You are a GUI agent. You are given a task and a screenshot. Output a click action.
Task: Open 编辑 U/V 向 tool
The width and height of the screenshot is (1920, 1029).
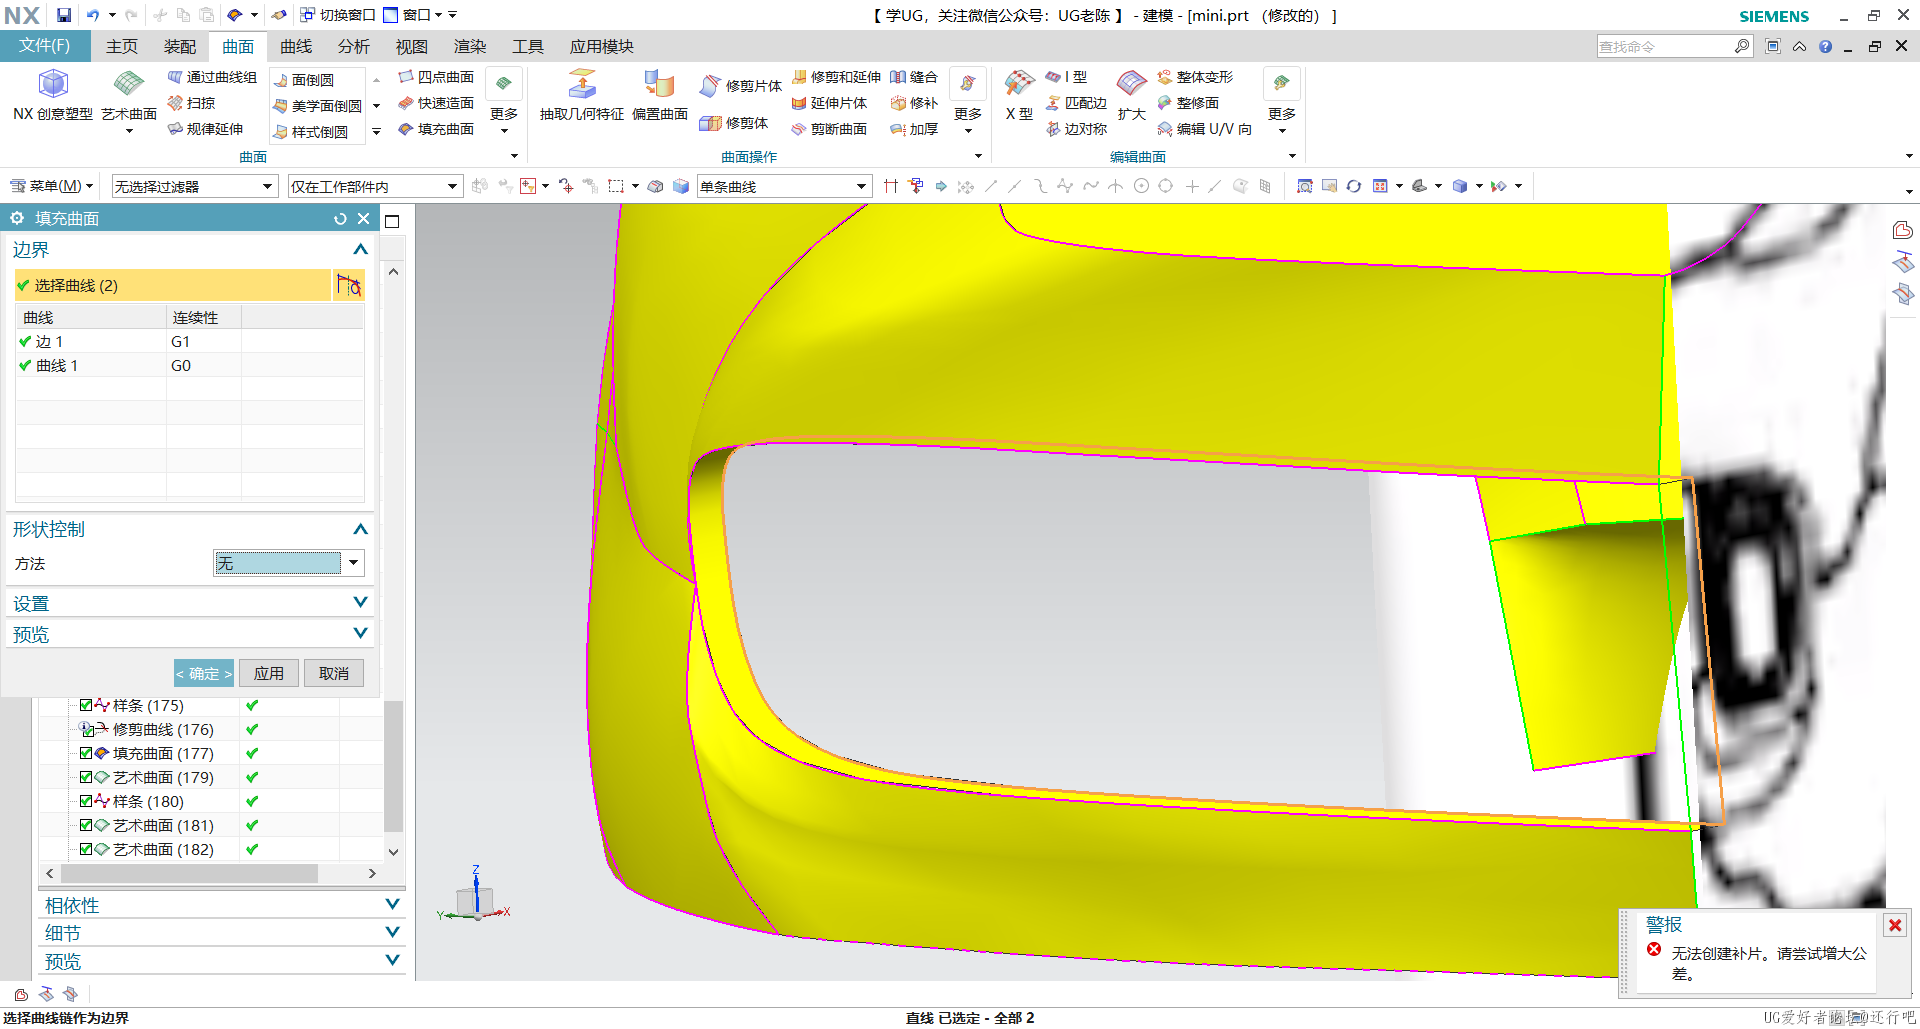1205,129
